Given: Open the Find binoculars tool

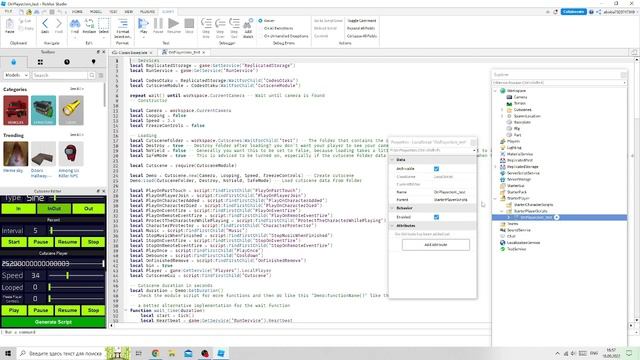Looking at the screenshot, I should pyautogui.click(x=75, y=25).
